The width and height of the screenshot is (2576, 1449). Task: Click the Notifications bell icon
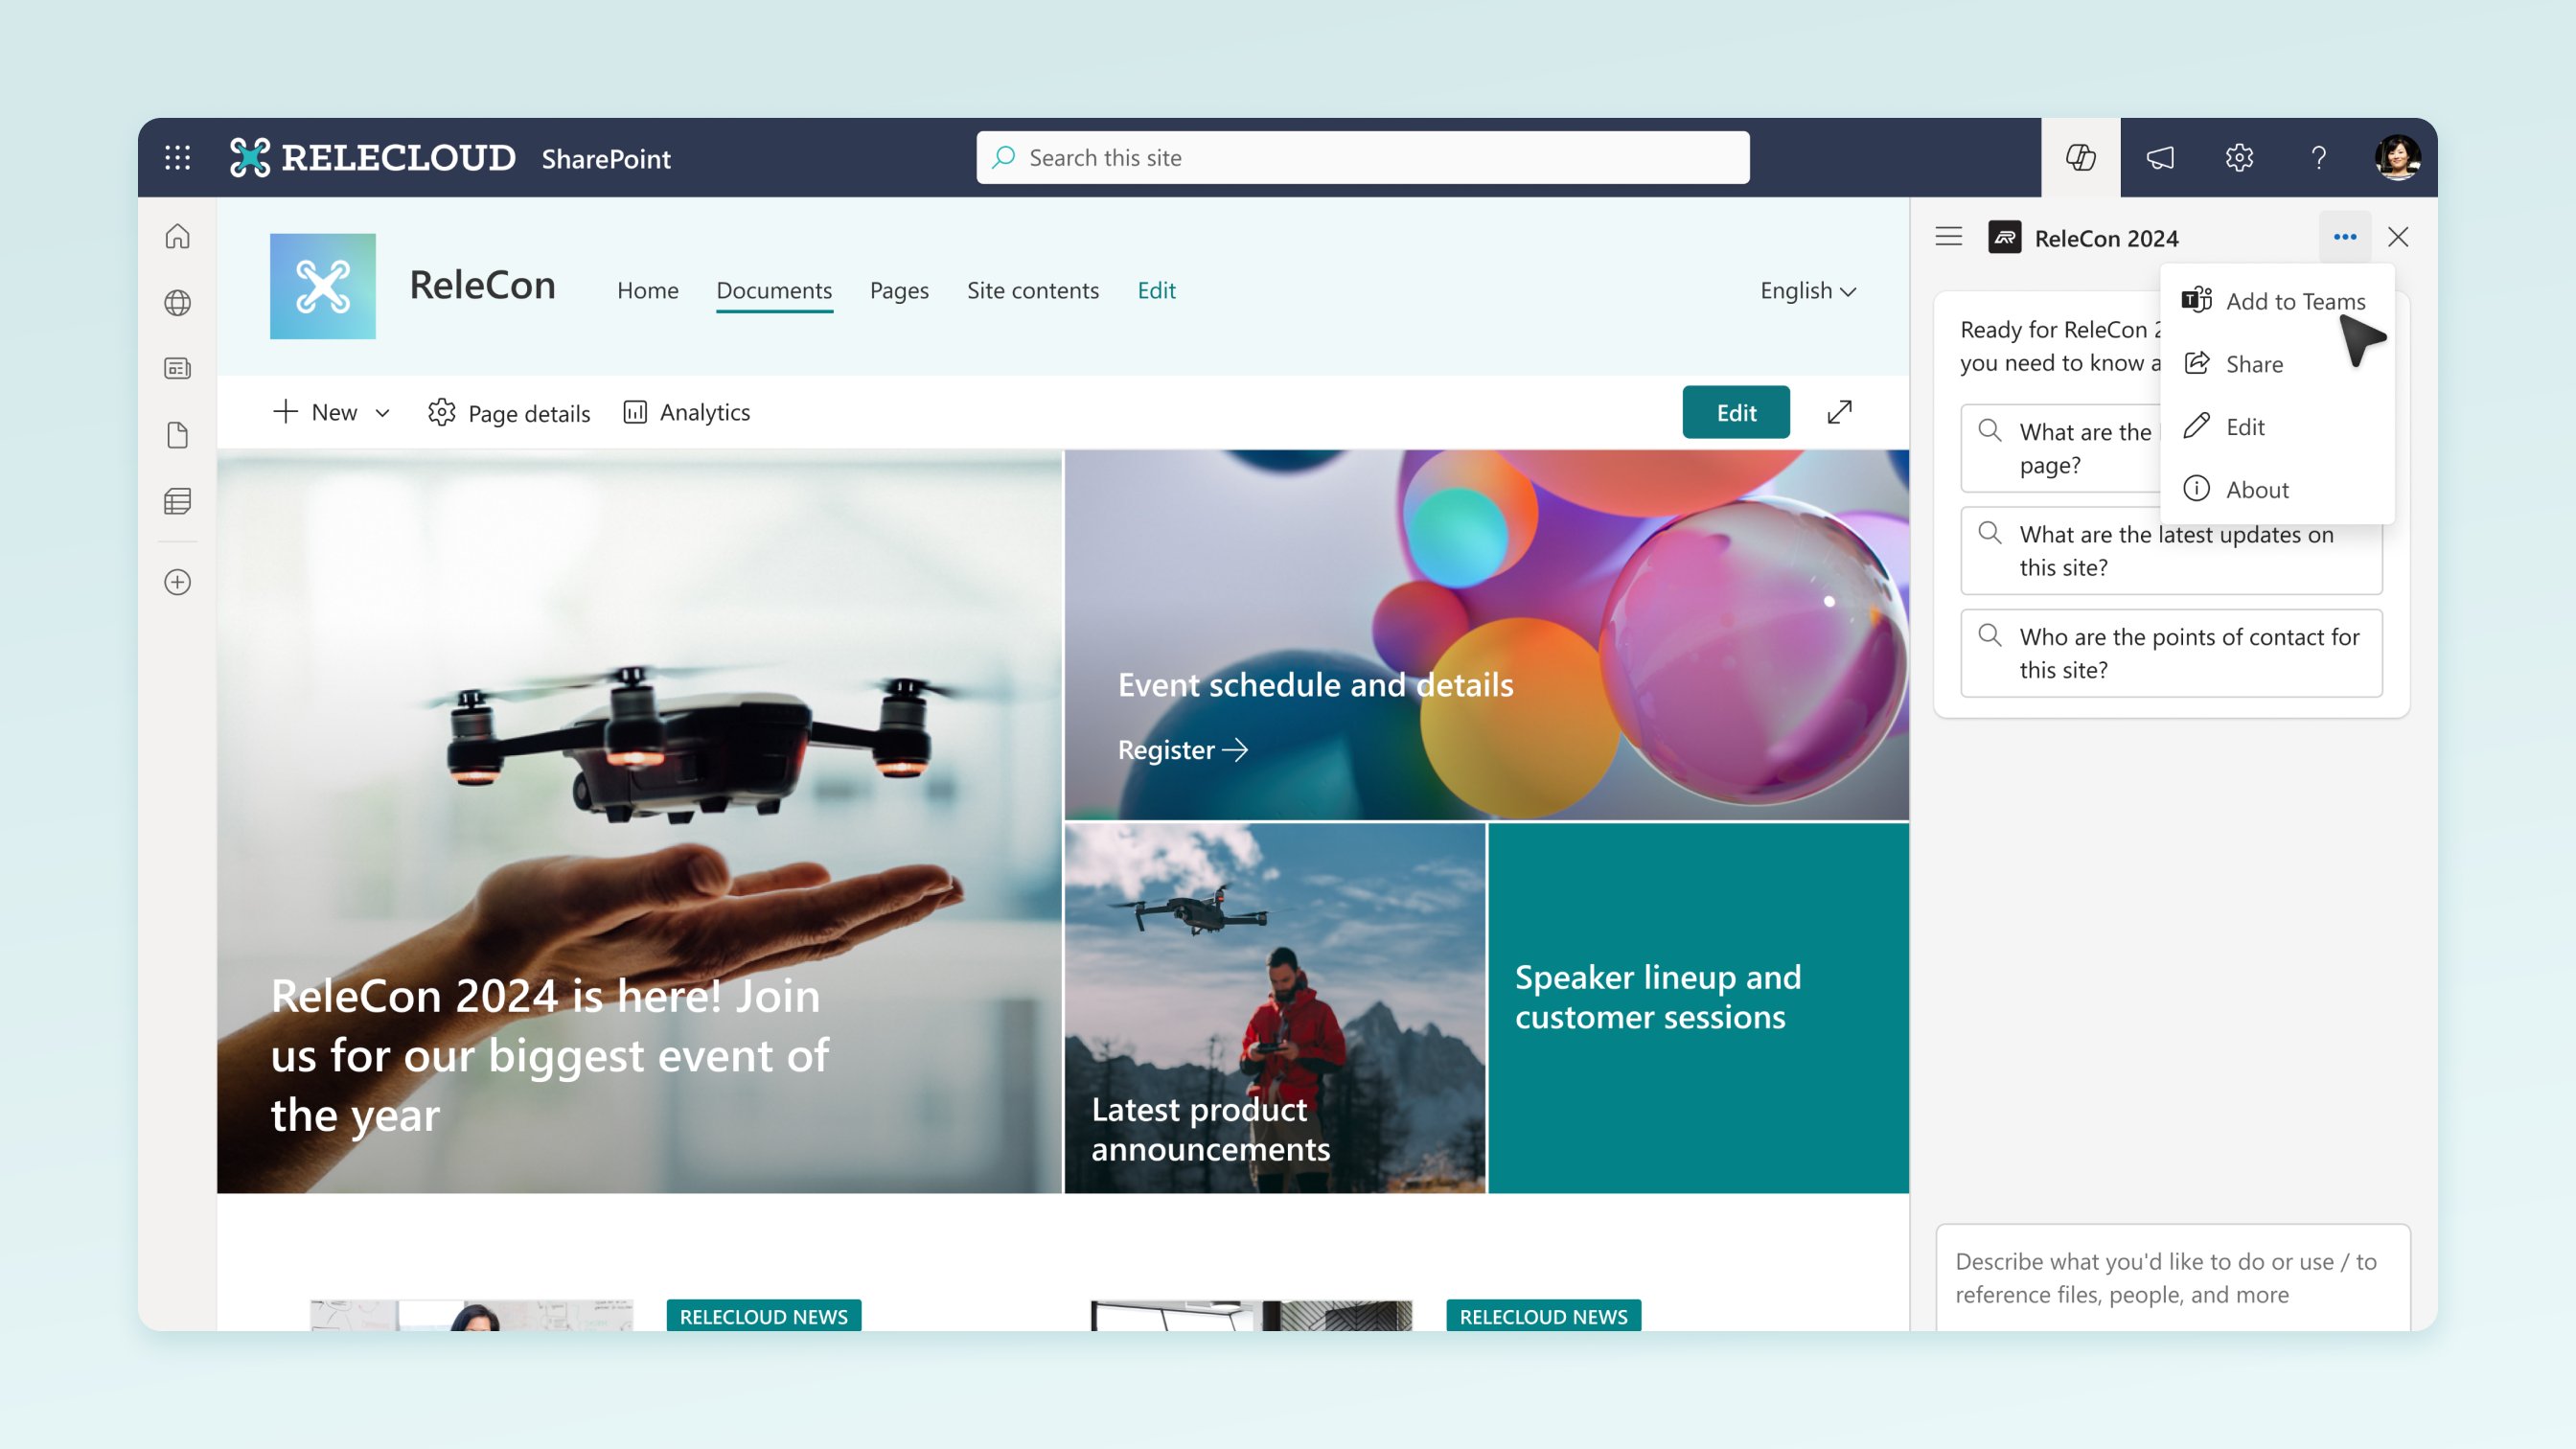pyautogui.click(x=2160, y=157)
